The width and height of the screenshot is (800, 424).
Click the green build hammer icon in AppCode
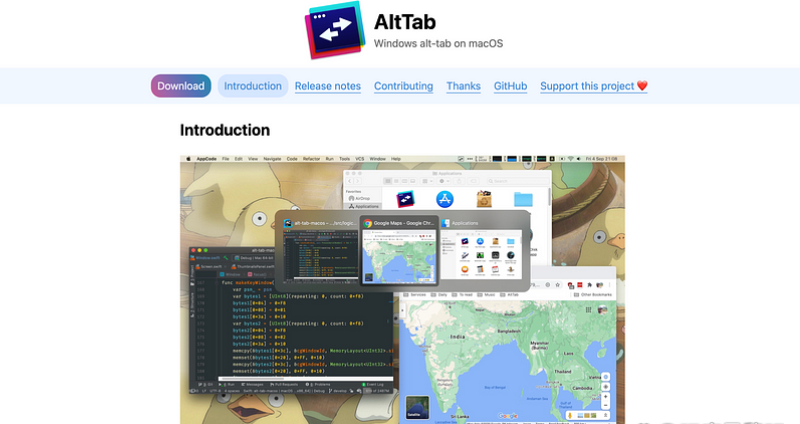[x=226, y=258]
